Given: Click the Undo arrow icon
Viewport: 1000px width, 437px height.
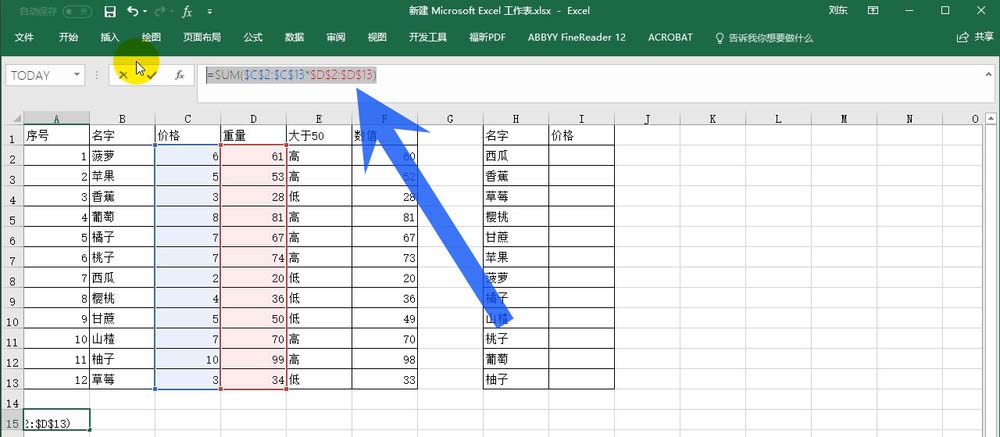Looking at the screenshot, I should click(x=132, y=11).
